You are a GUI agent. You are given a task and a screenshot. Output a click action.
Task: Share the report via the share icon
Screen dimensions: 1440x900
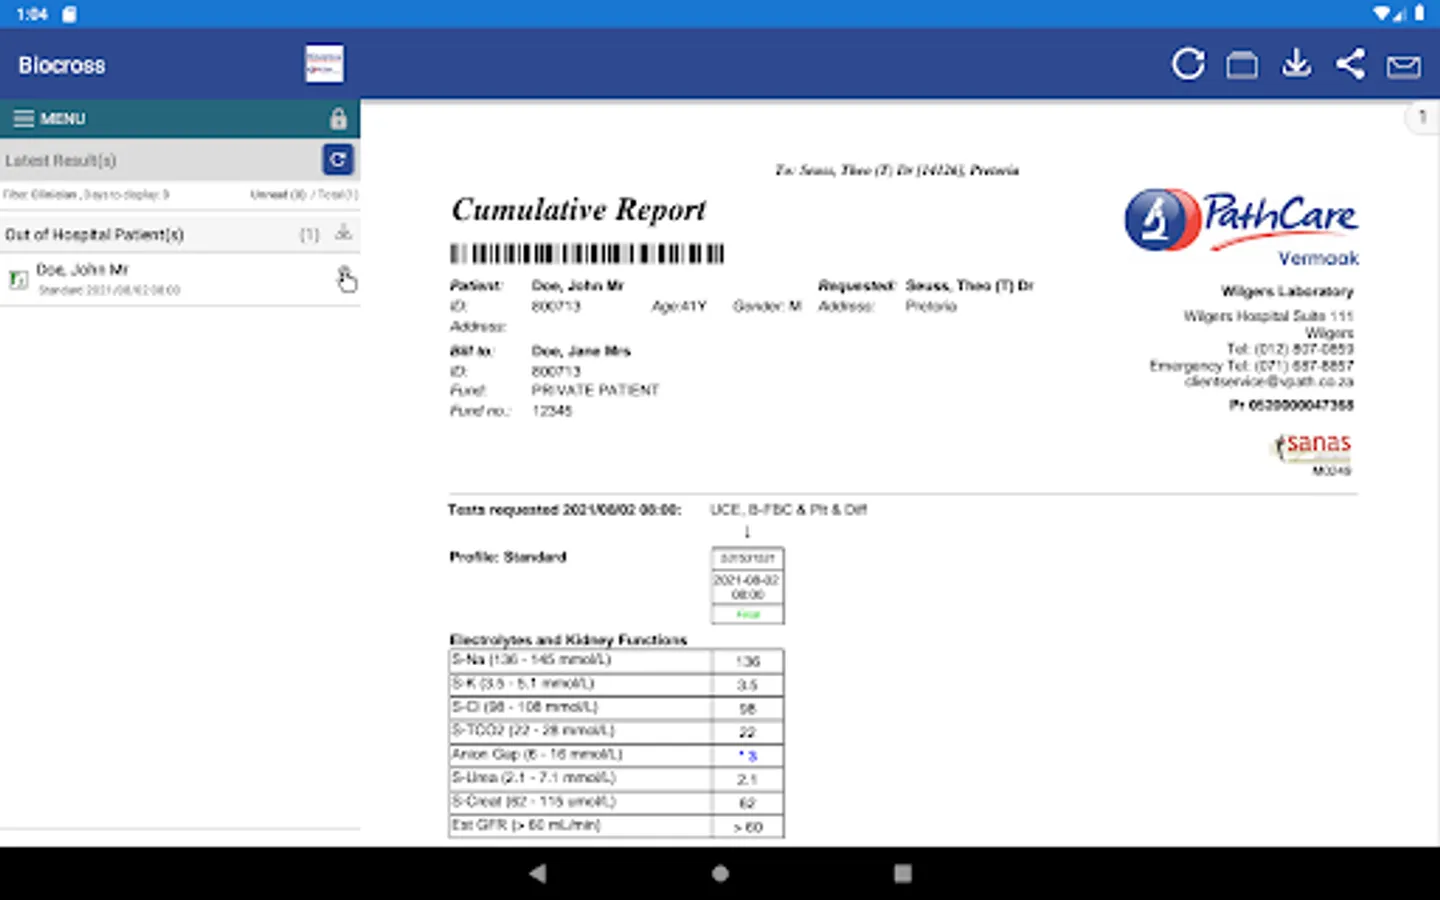pyautogui.click(x=1350, y=64)
